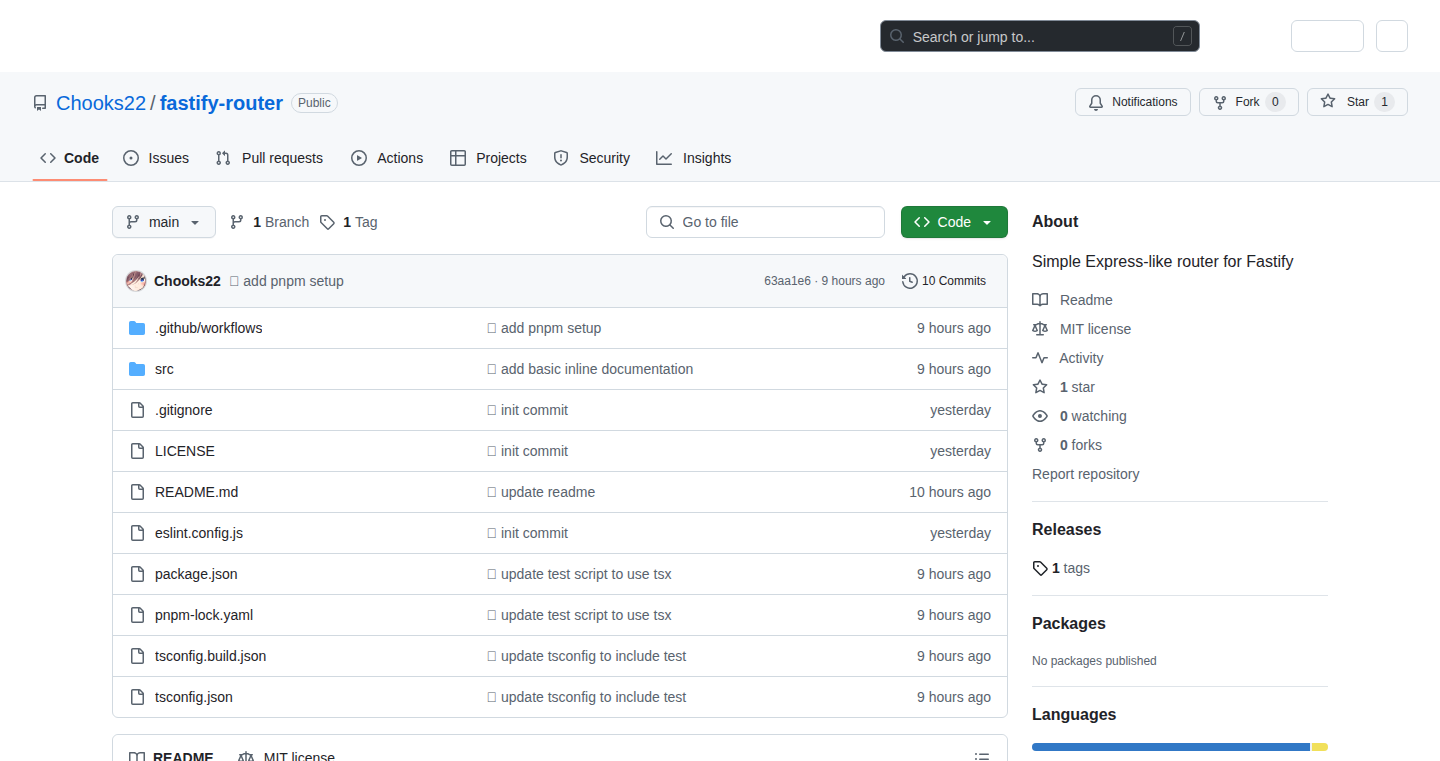Click the repository icon beside Chooks22
The image size is (1440, 761).
tap(40, 103)
